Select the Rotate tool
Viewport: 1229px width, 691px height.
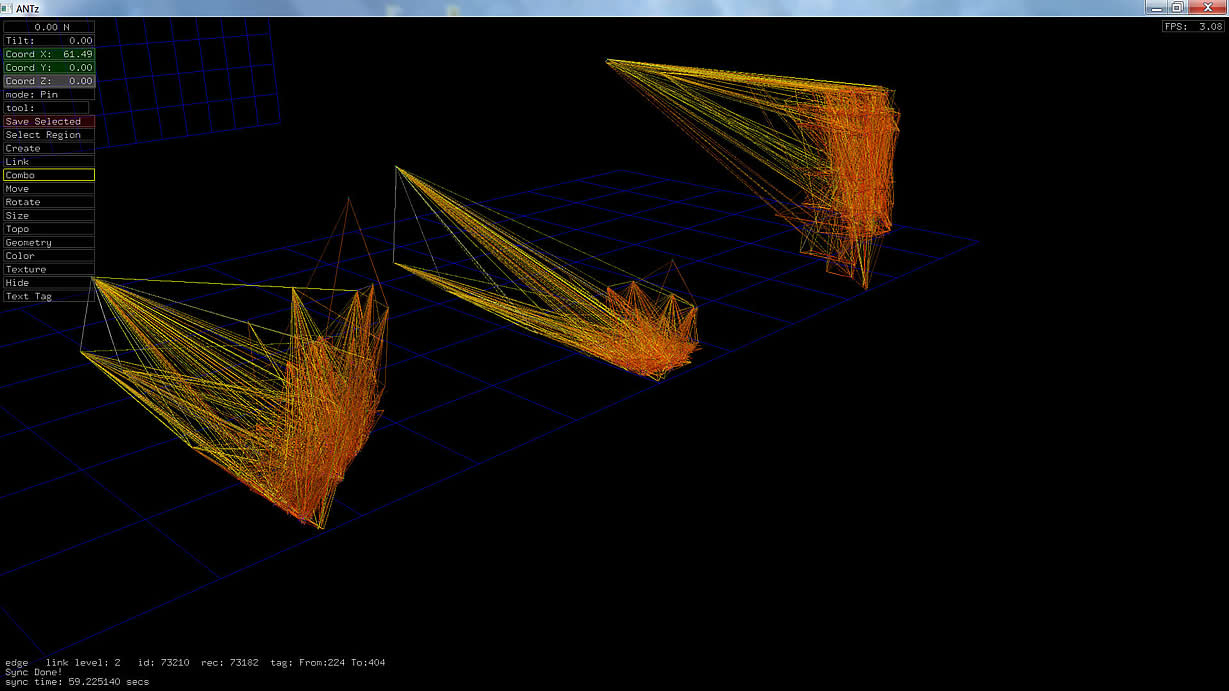49,202
